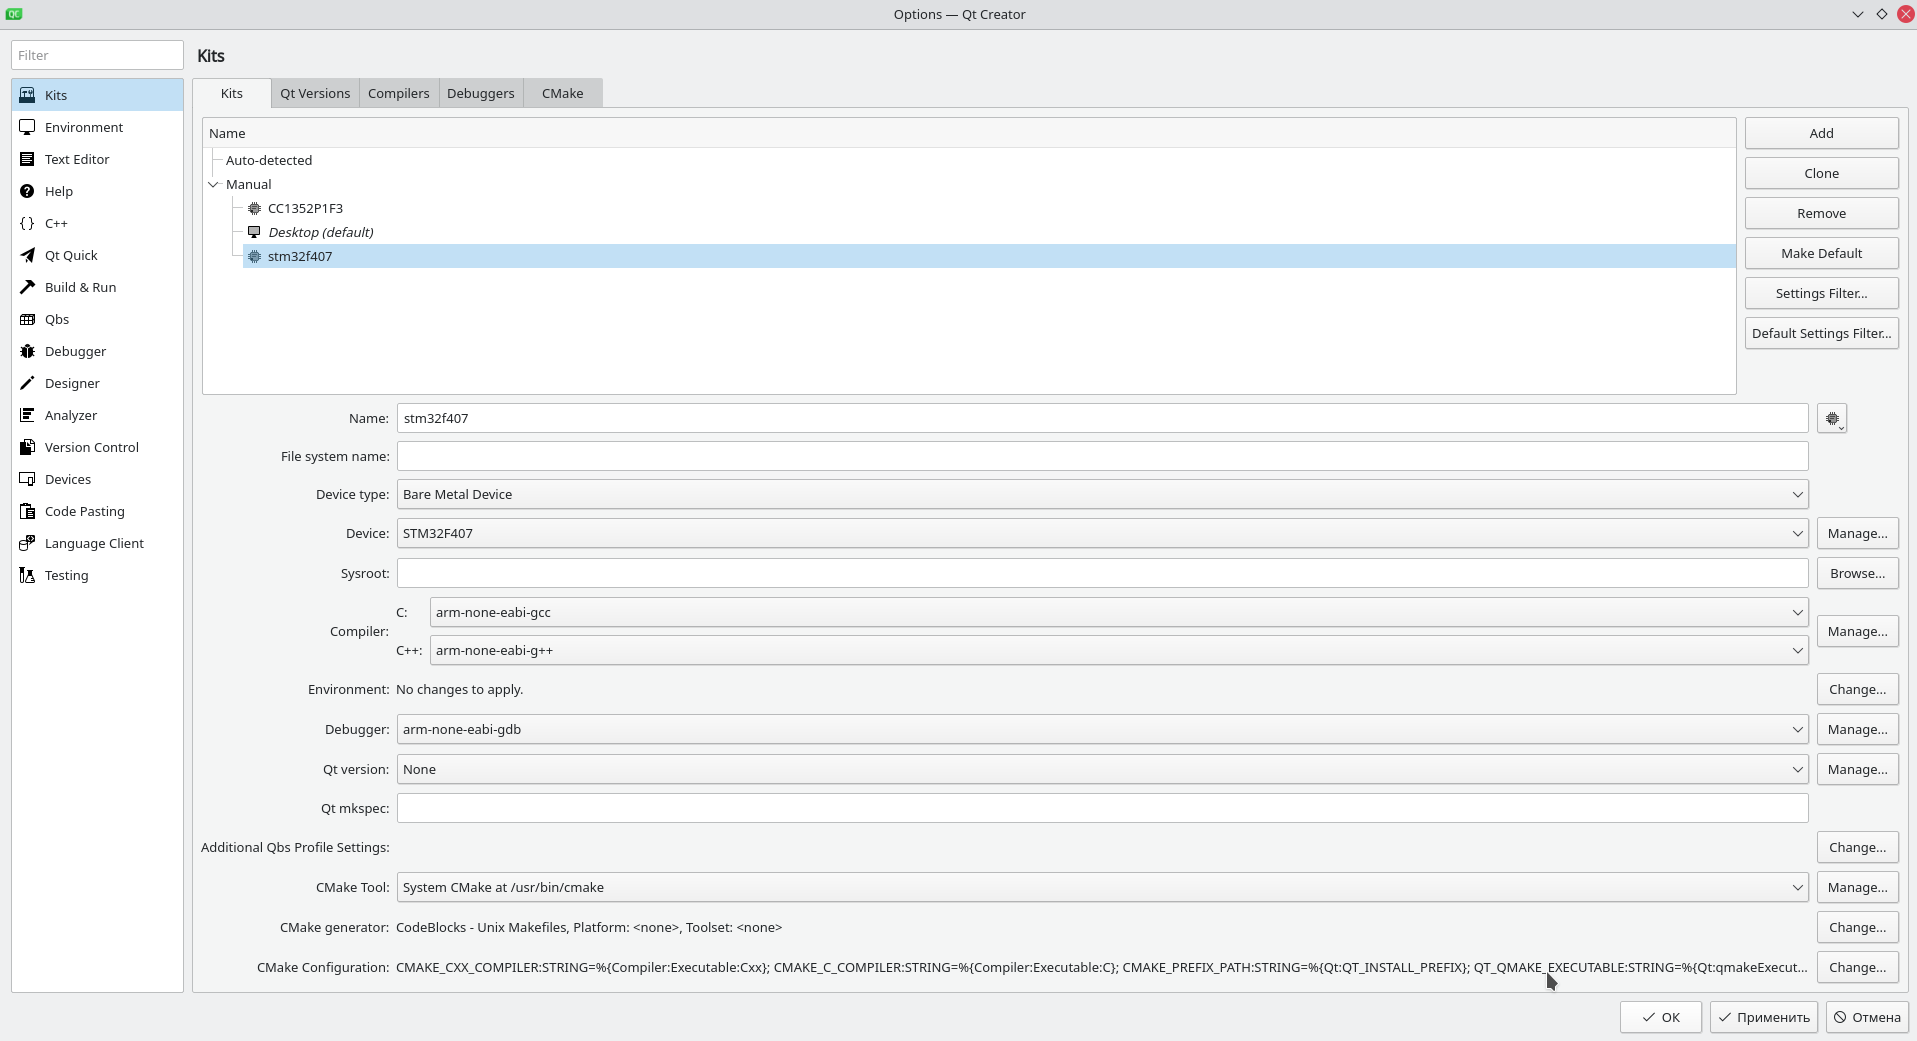Open Language Client icon category
1917x1041 pixels.
click(27, 543)
